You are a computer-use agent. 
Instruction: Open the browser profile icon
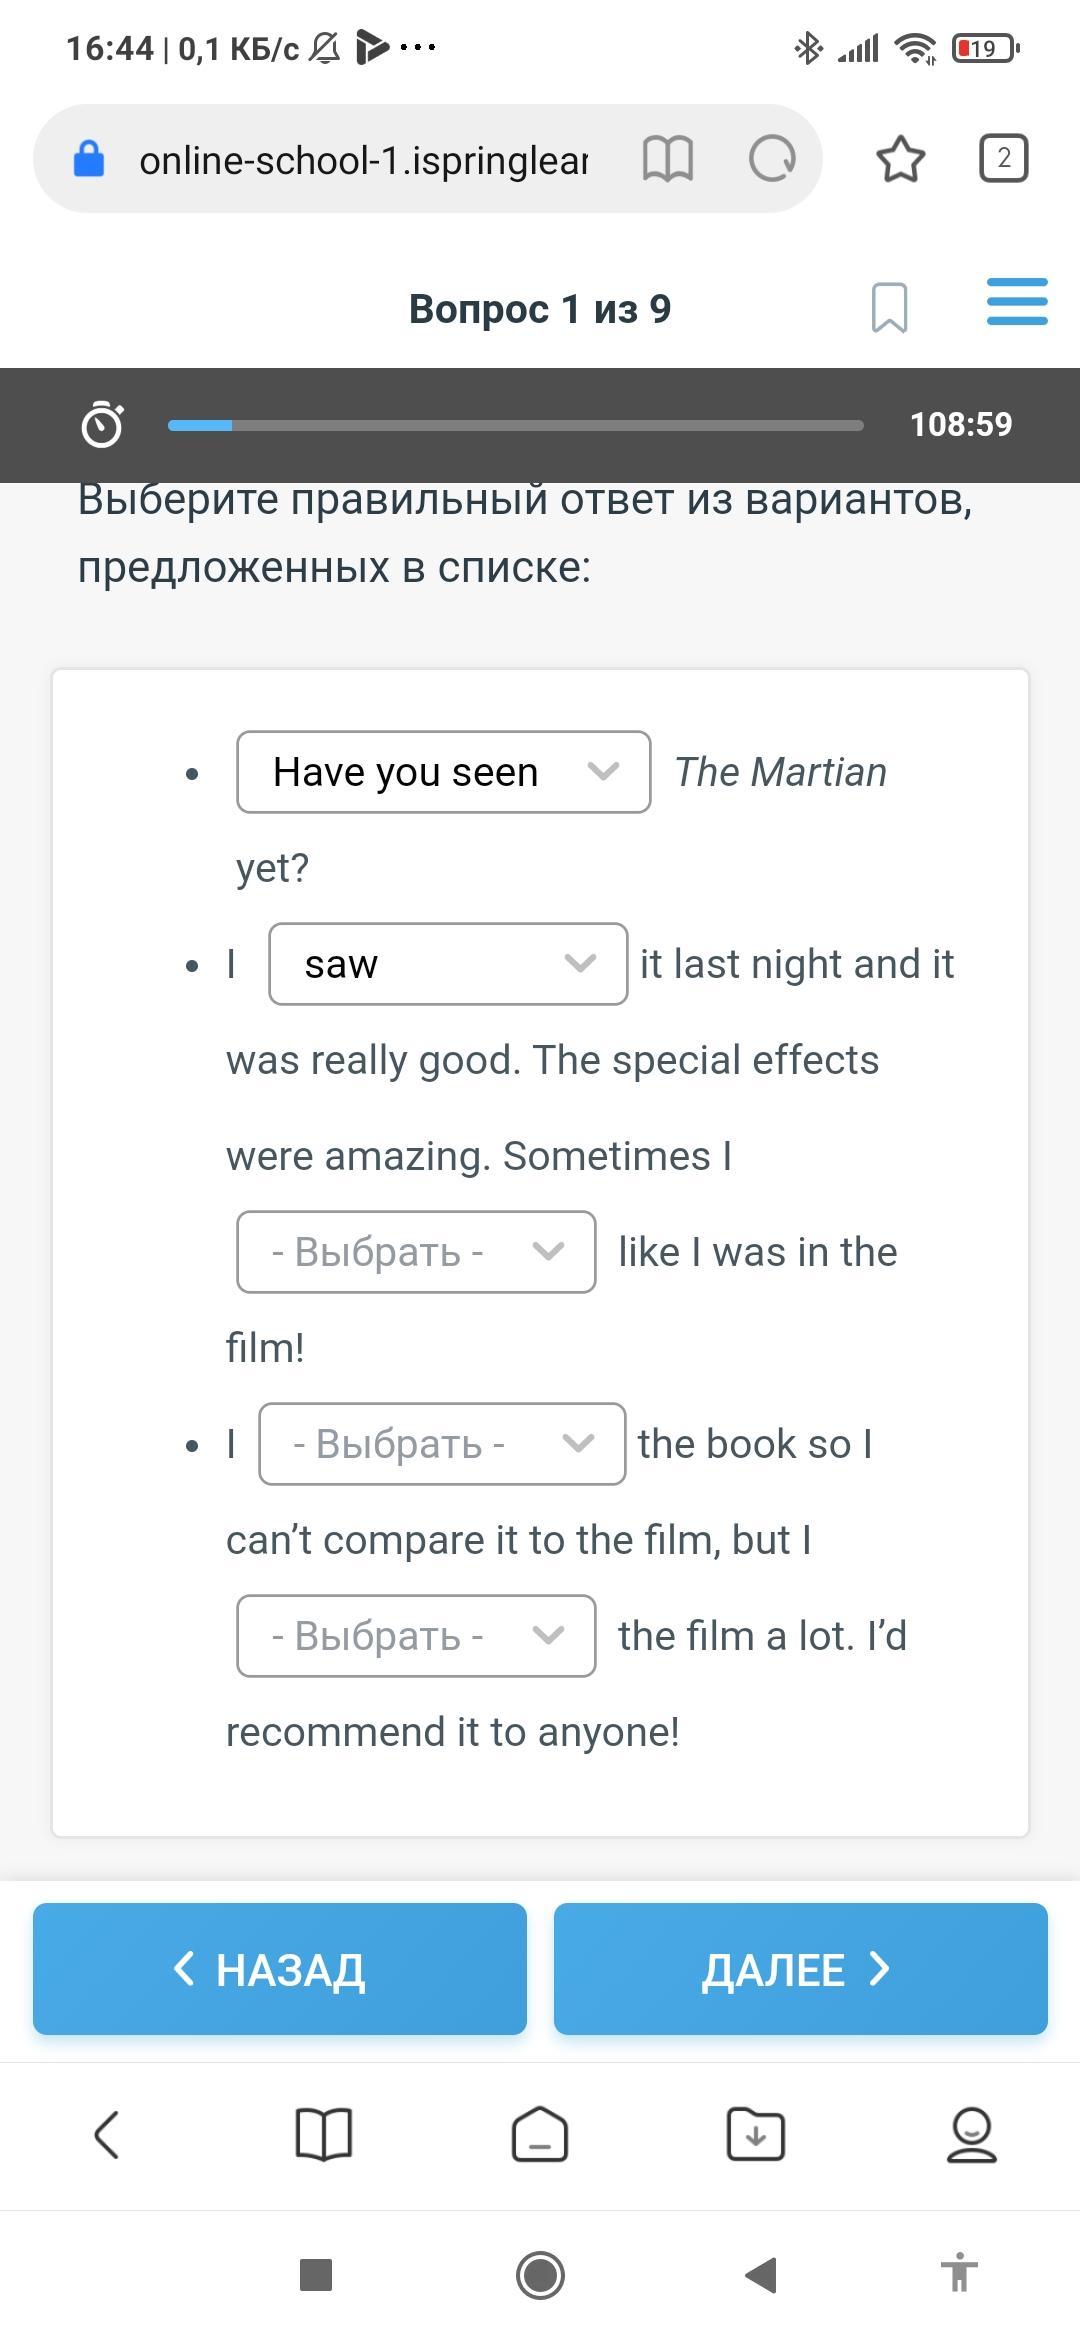tap(971, 2135)
